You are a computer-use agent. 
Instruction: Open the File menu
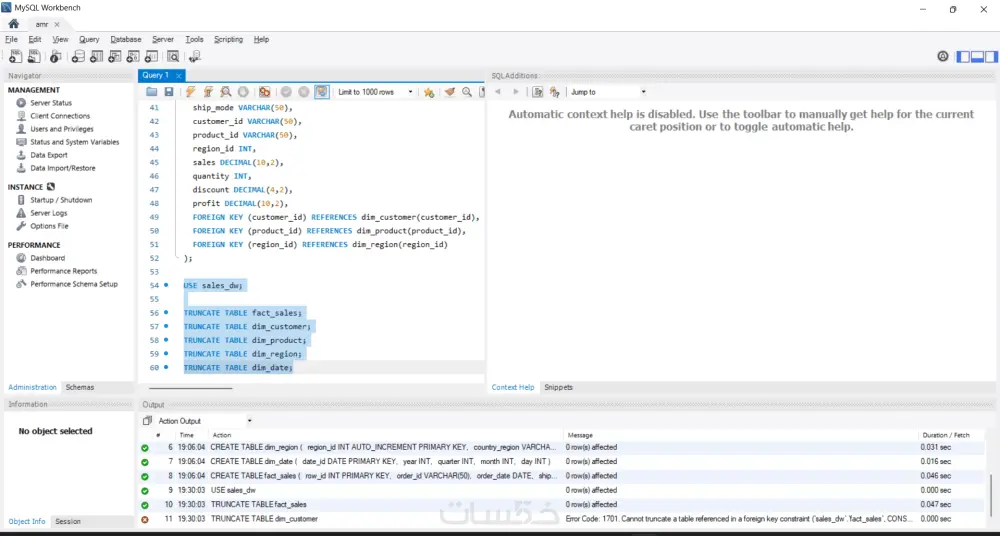[x=11, y=40]
